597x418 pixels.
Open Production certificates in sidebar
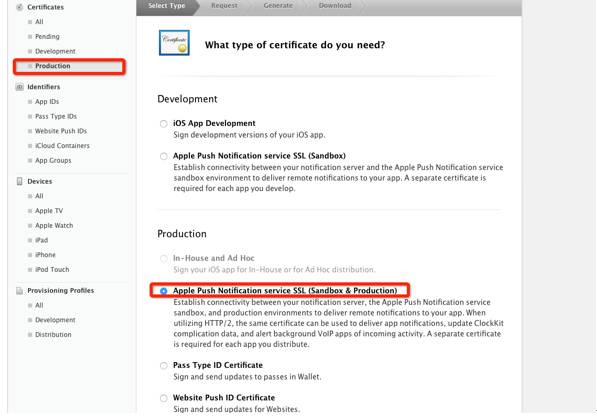point(53,66)
